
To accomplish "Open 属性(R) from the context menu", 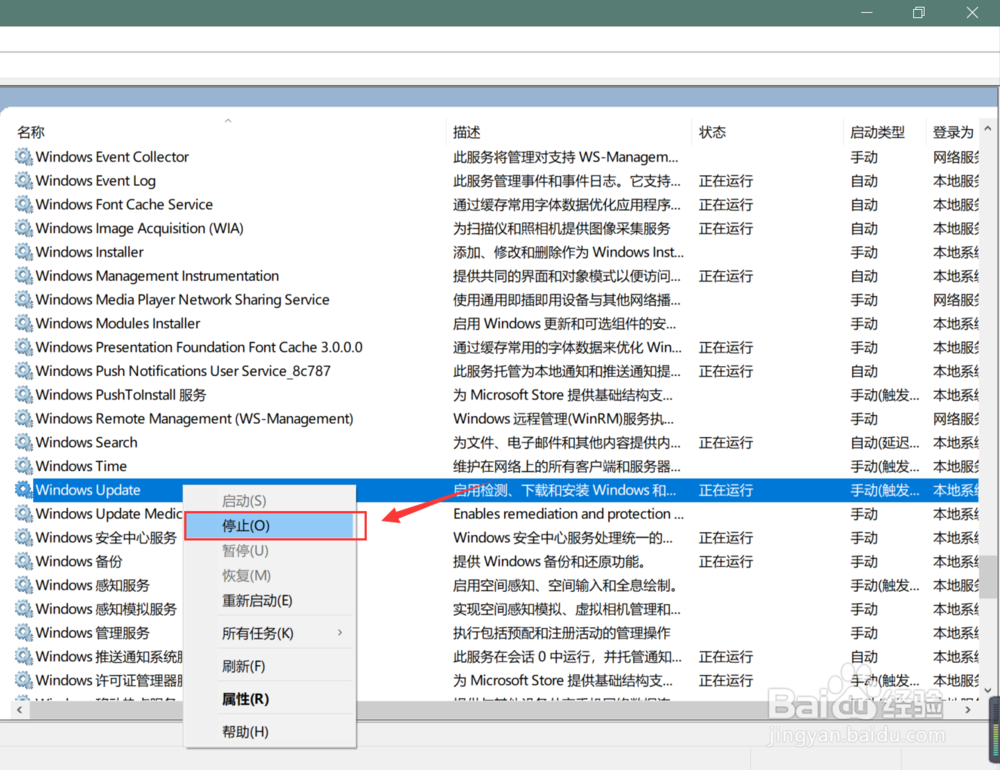I will pyautogui.click(x=269, y=699).
